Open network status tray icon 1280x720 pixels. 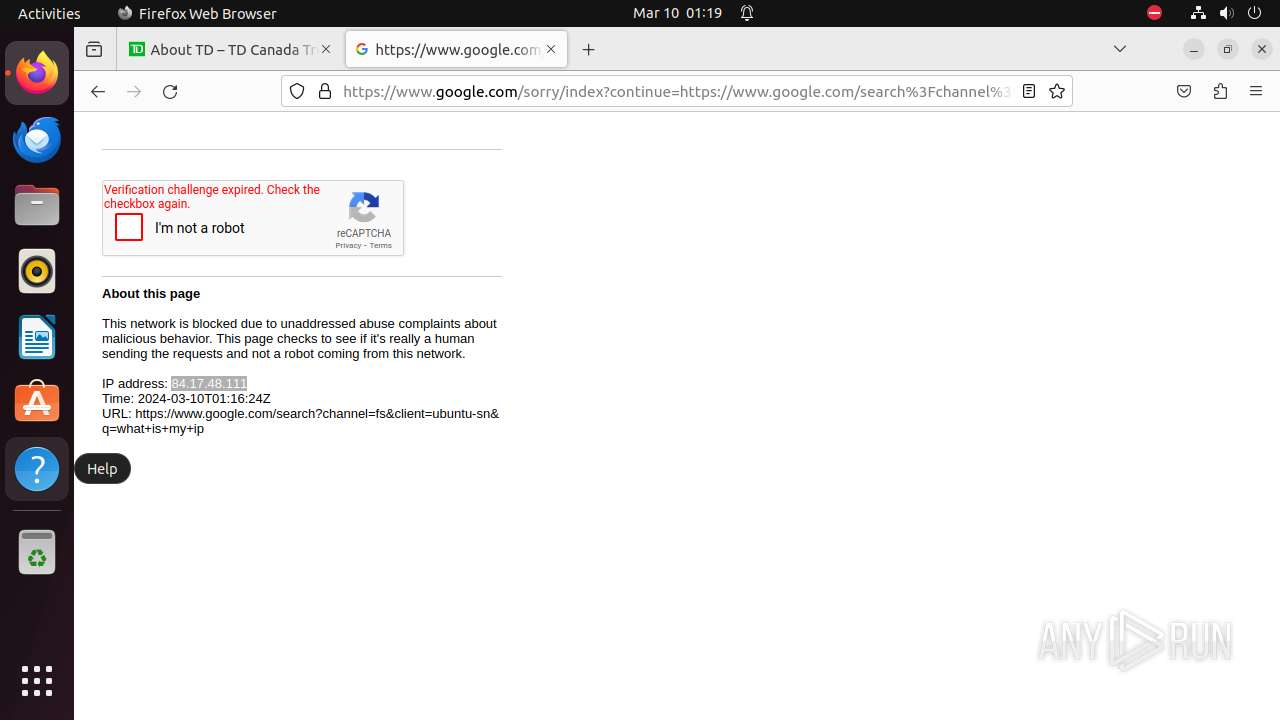pos(1198,13)
